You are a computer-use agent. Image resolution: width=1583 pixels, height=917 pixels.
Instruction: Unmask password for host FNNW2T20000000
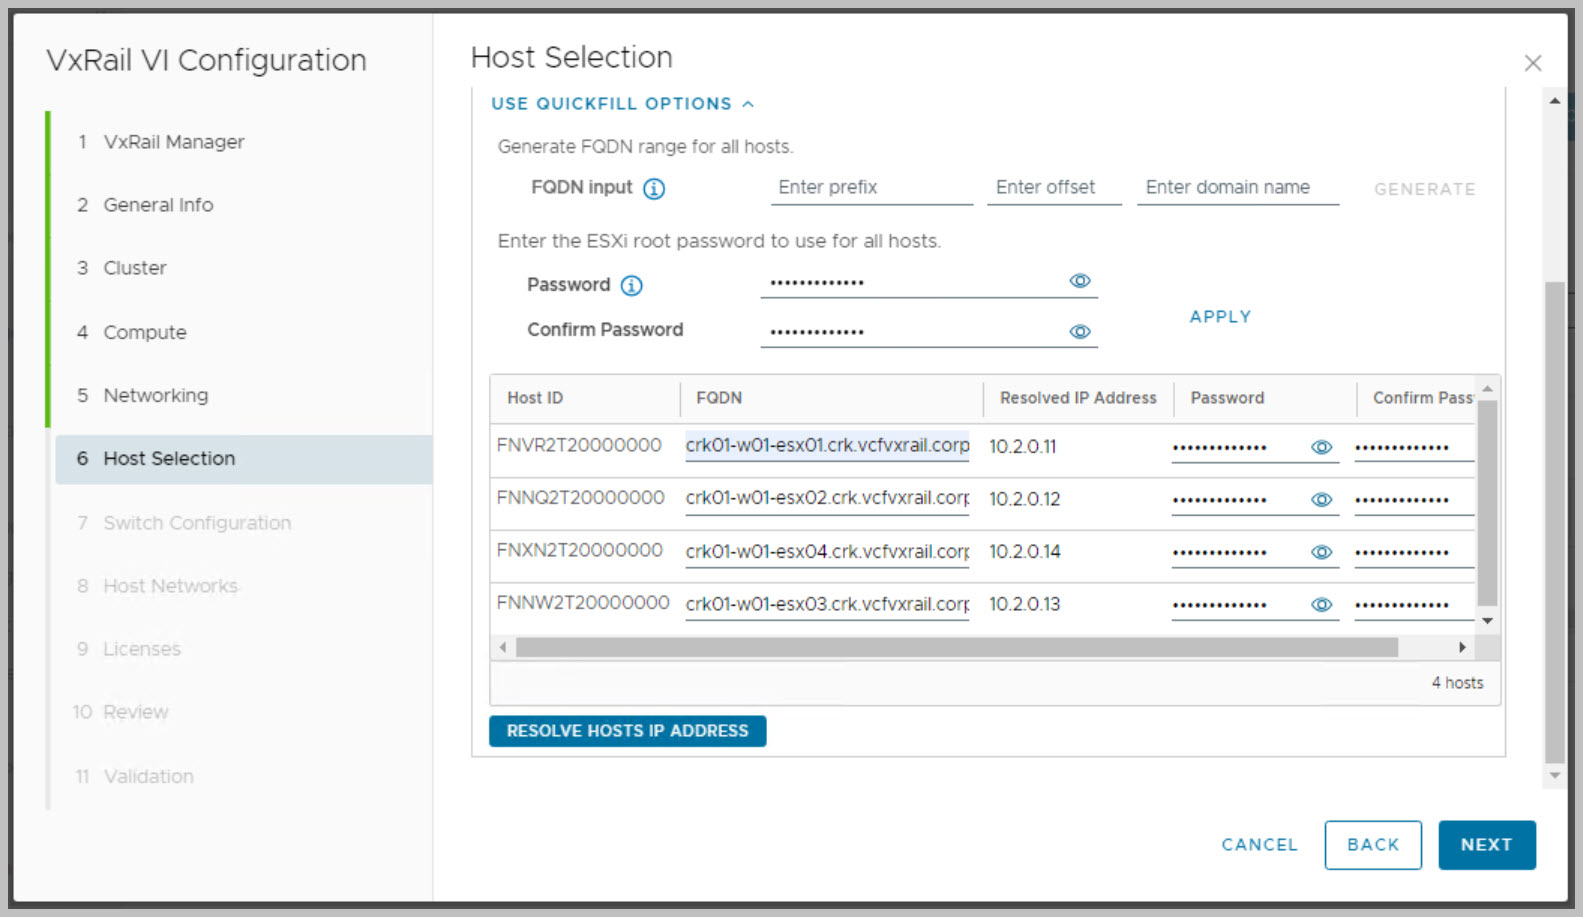1321,605
